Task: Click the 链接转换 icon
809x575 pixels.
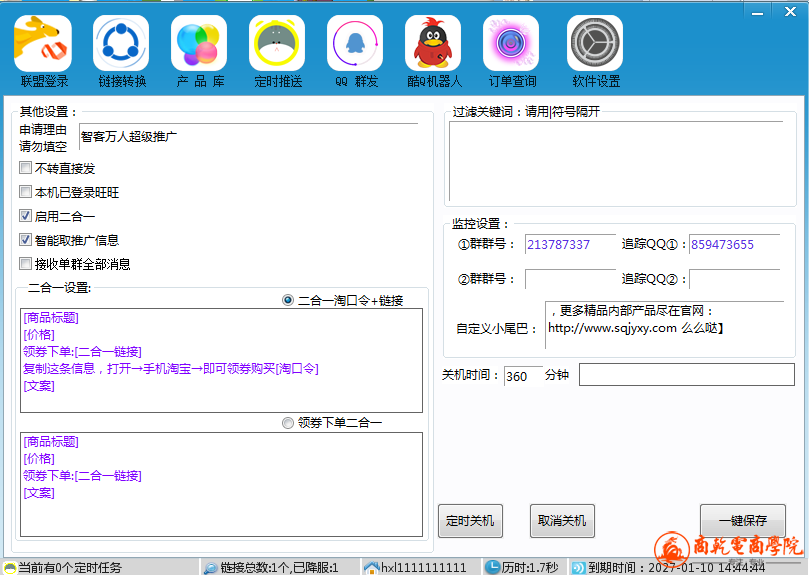Action: 121,44
